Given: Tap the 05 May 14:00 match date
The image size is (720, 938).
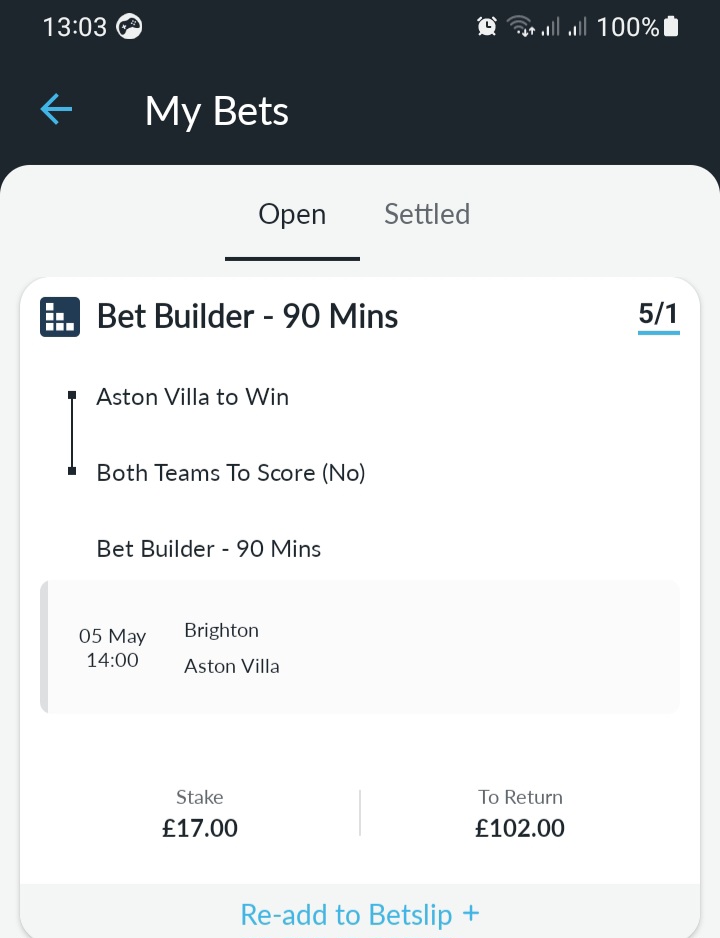Looking at the screenshot, I should coord(112,648).
